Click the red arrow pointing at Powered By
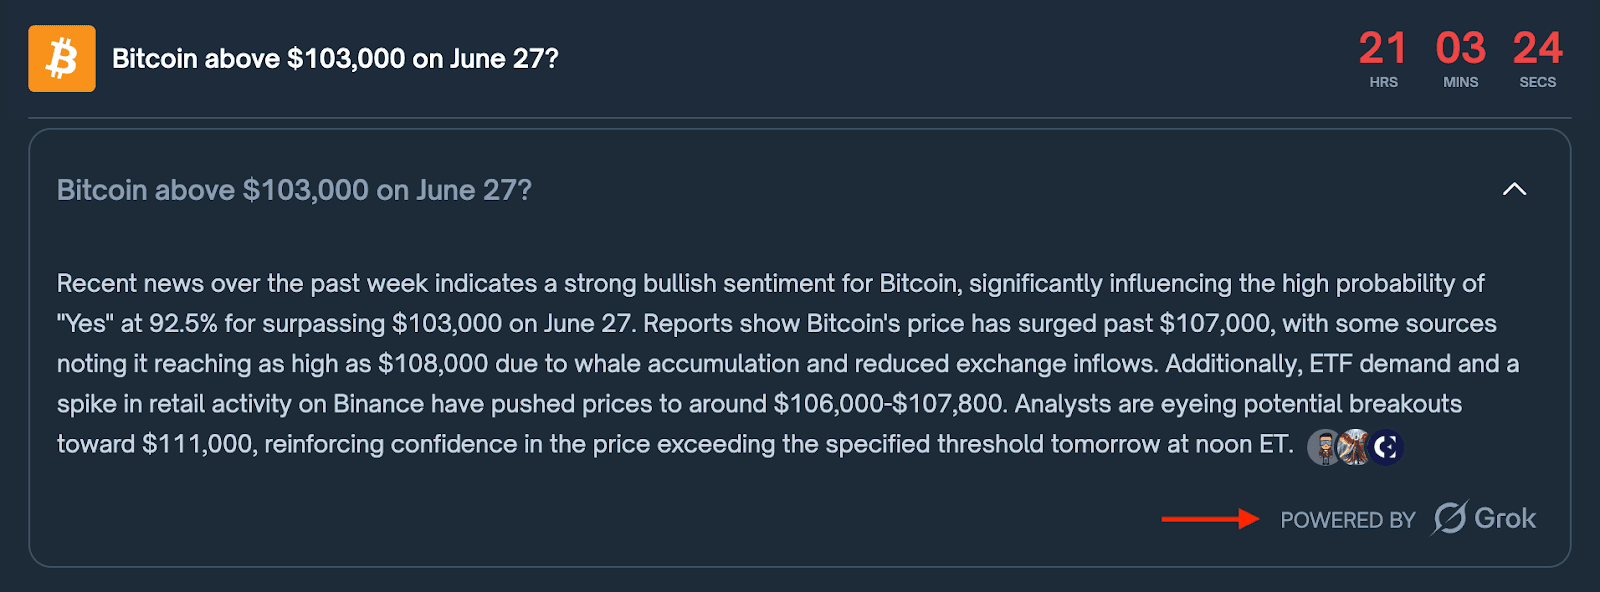This screenshot has height=592, width=1600. click(1210, 518)
